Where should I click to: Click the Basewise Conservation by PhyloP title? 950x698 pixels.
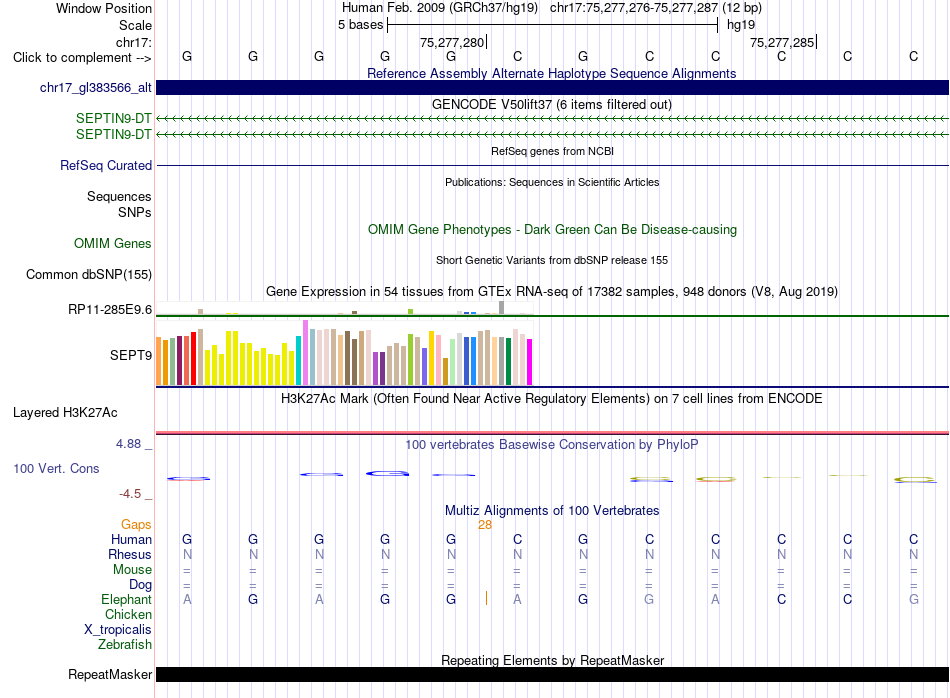(552, 445)
